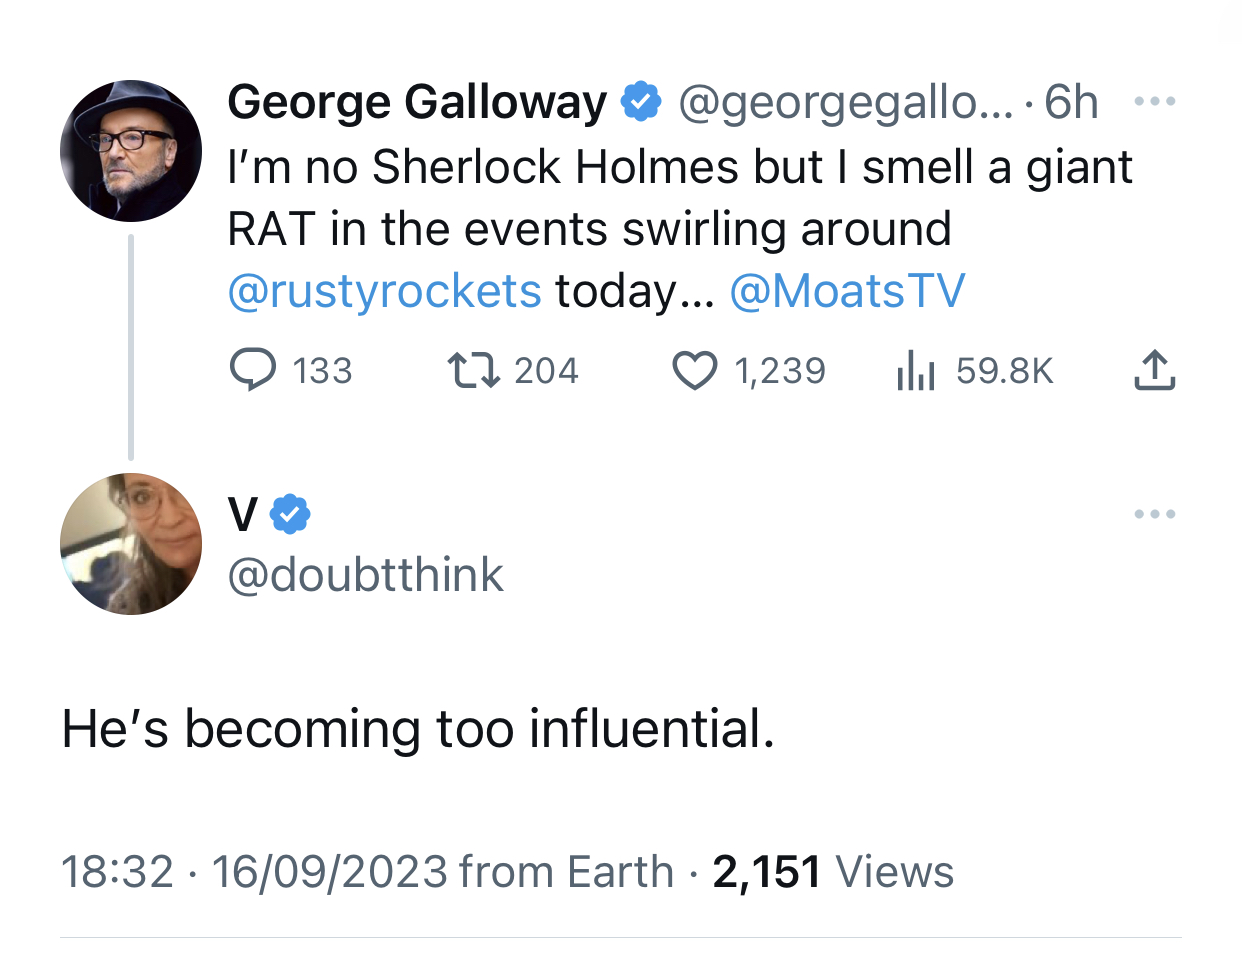The image size is (1242, 958).
Task: Click George Galloway's verified blue badge
Action: pos(641,102)
